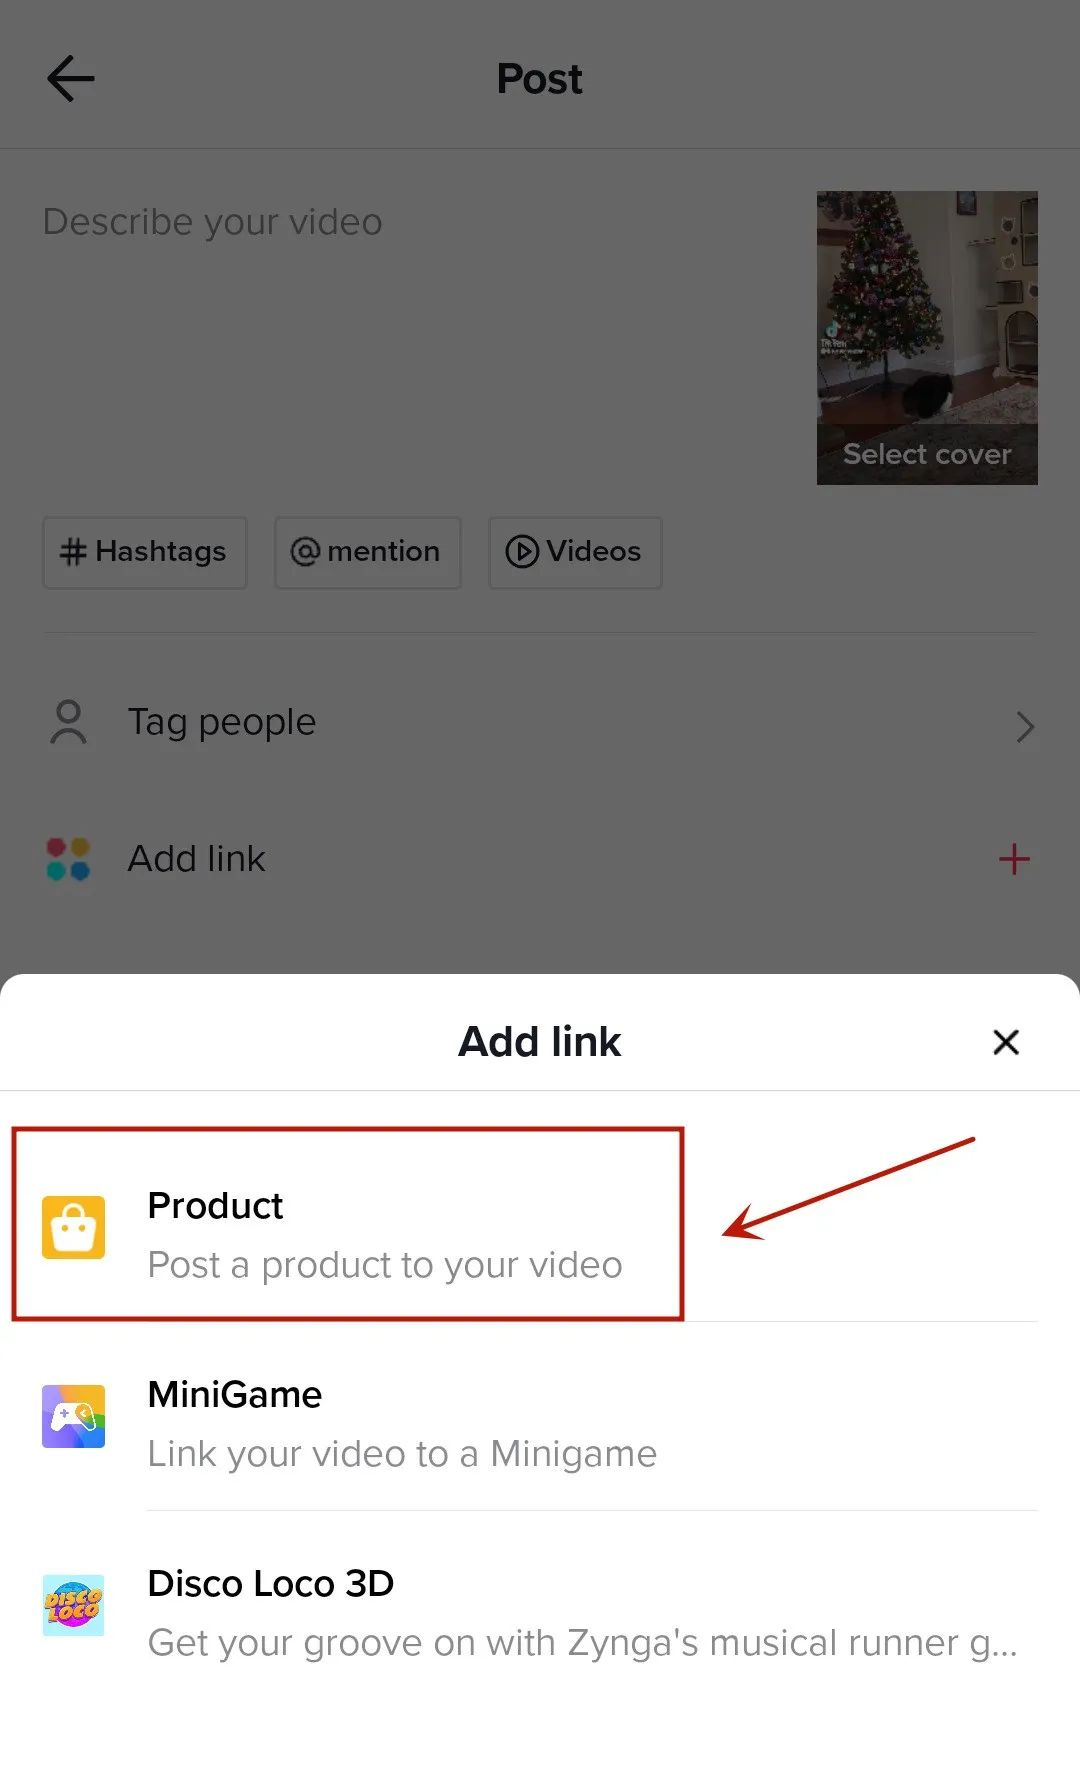The height and width of the screenshot is (1766, 1080).
Task: Select the Product link option
Action: coord(384,1232)
